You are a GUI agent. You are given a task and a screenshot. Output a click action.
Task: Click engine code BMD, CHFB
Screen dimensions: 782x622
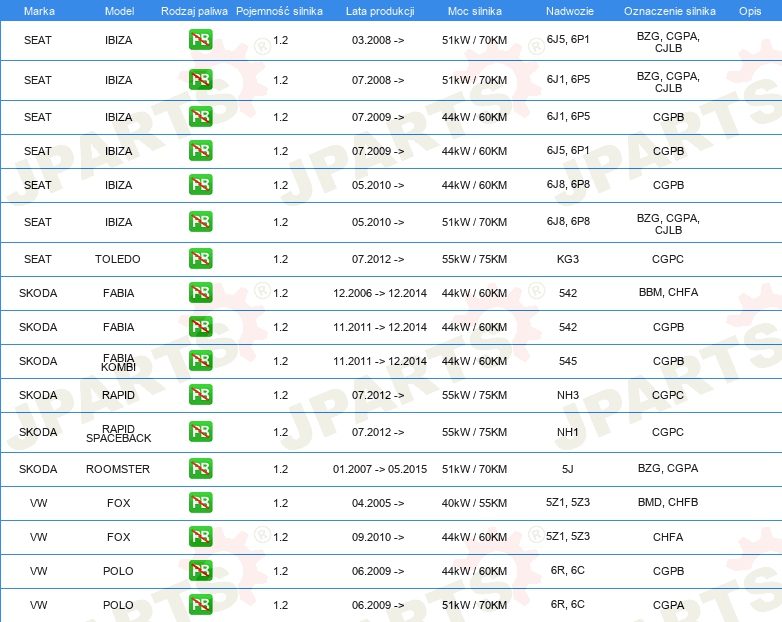[x=668, y=502]
